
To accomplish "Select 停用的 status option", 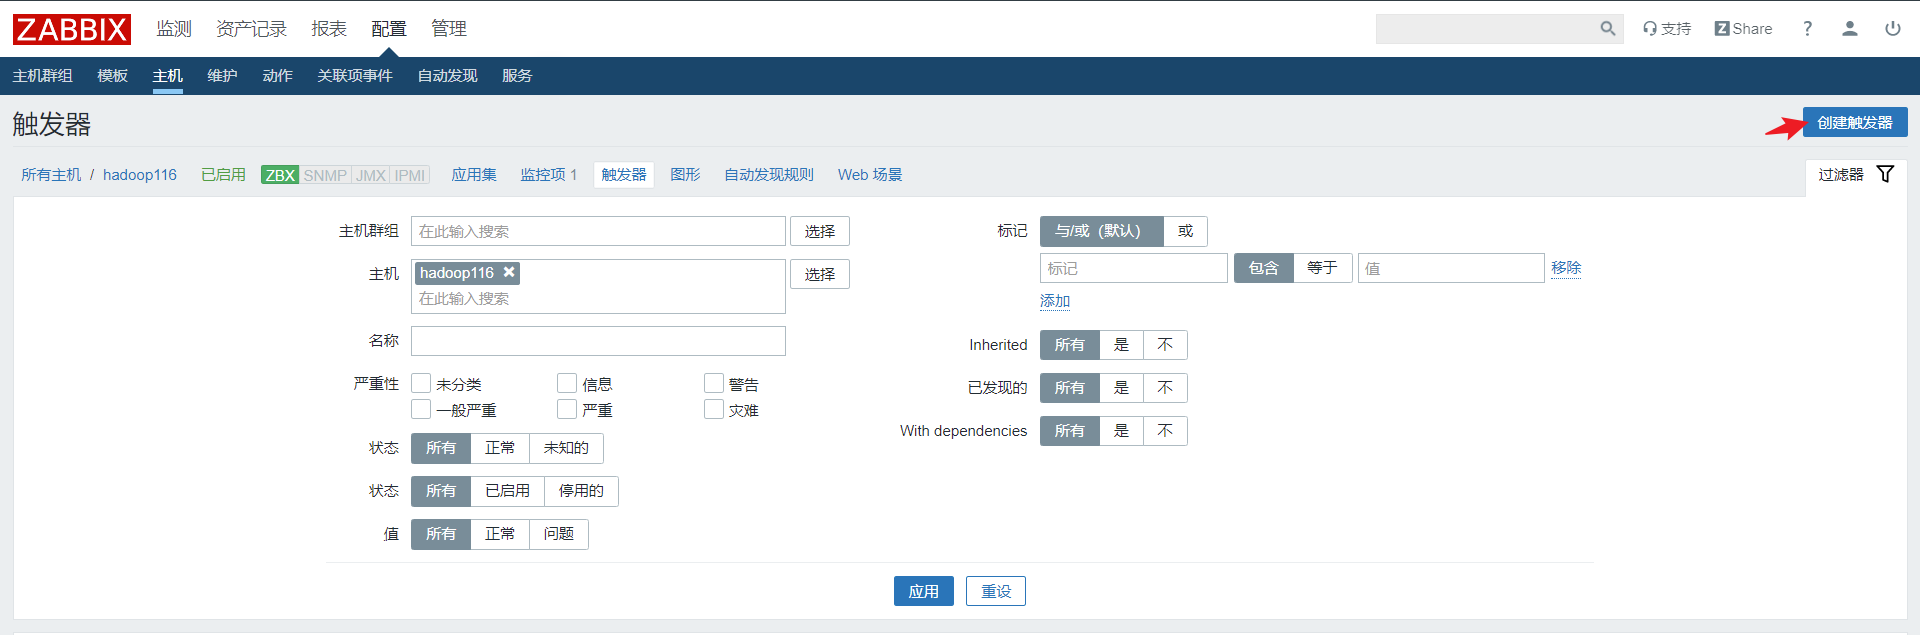I will pos(581,491).
